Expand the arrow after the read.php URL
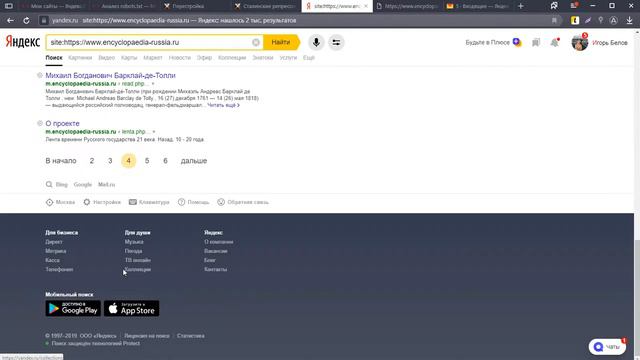 pos(153,84)
